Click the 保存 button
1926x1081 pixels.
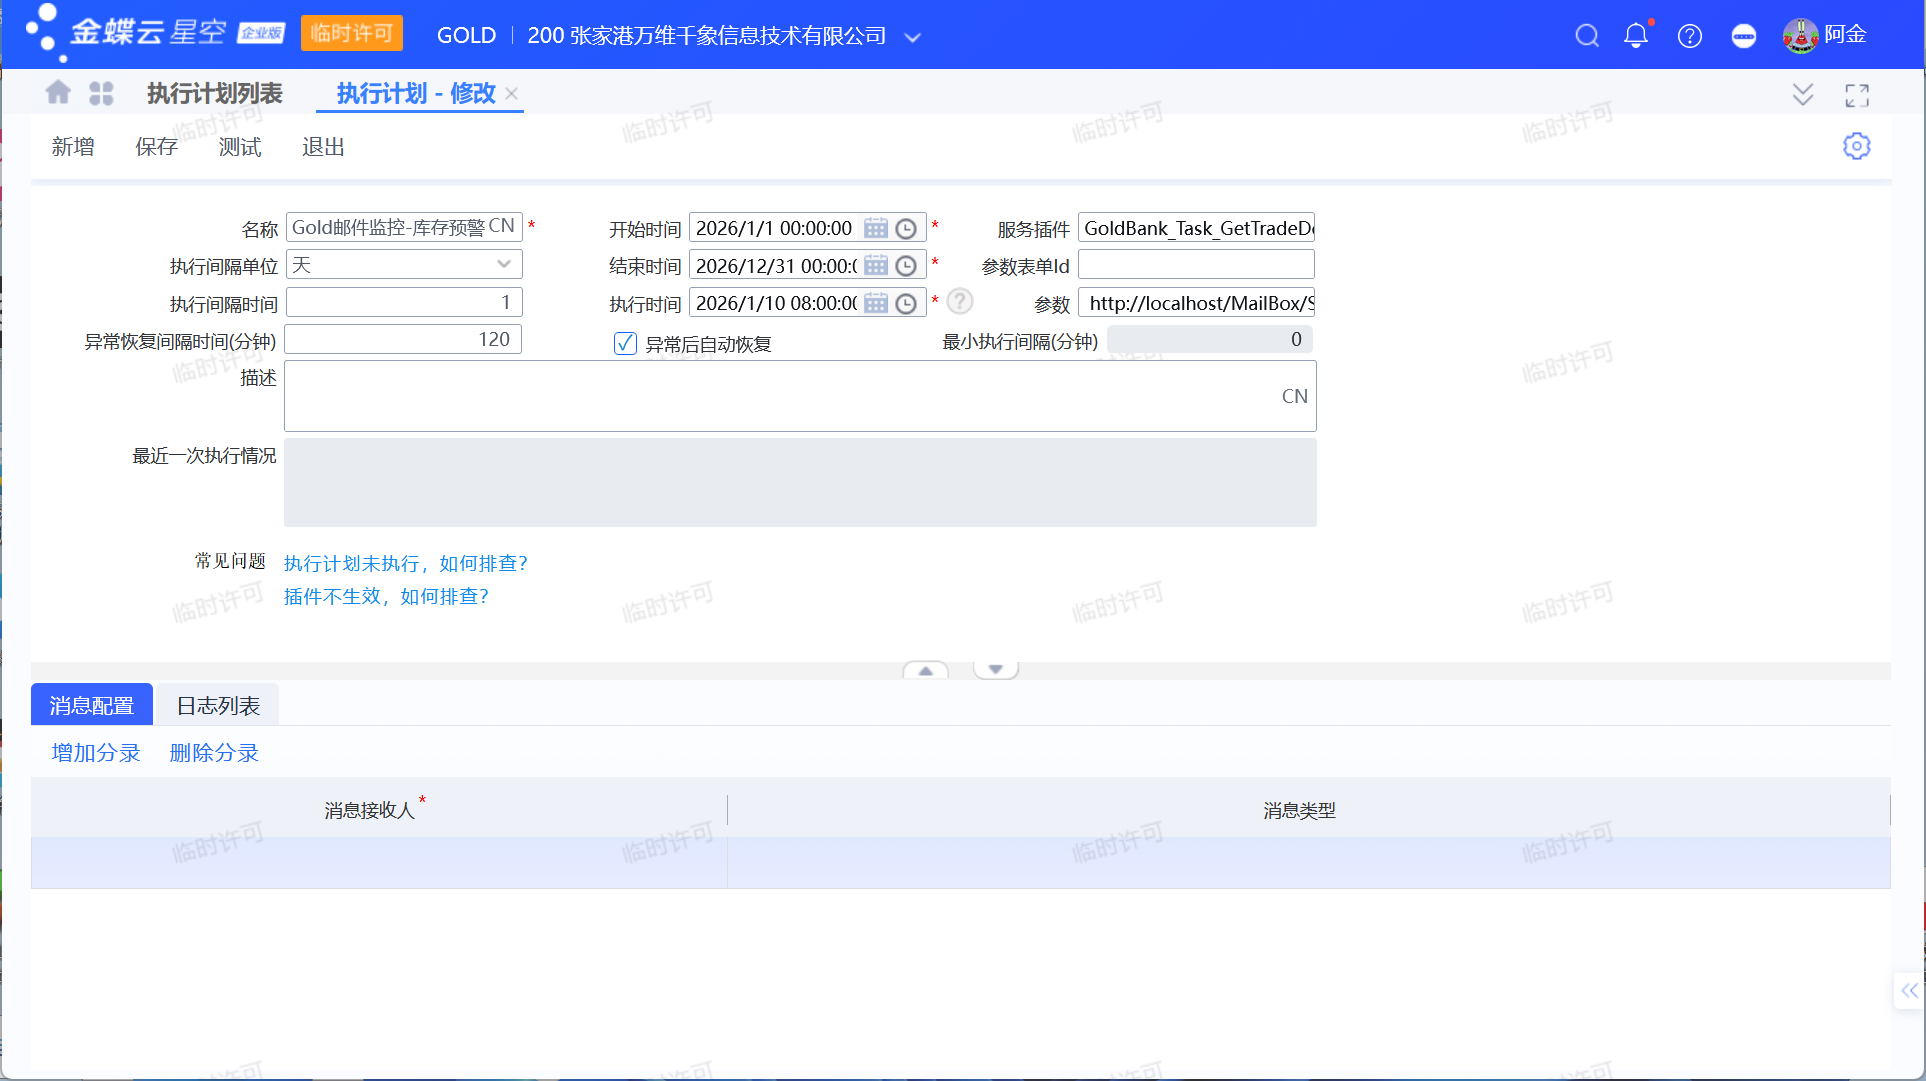click(x=156, y=147)
